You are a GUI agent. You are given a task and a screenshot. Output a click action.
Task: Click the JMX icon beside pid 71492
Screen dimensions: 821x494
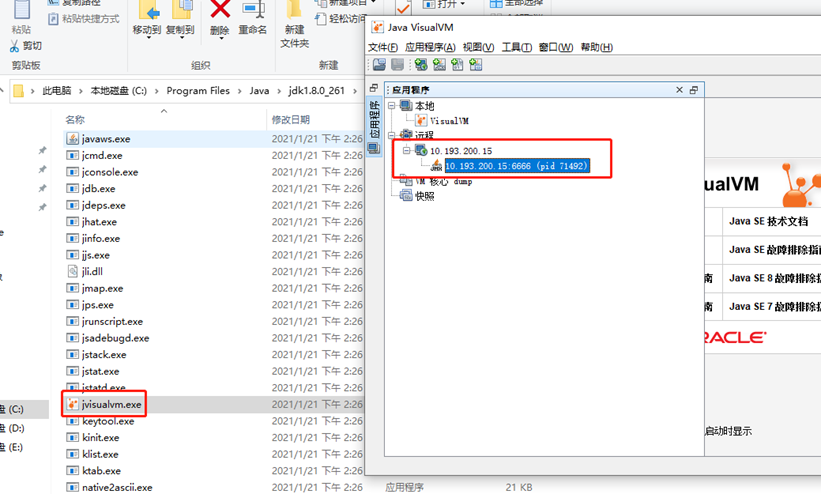(x=436, y=166)
